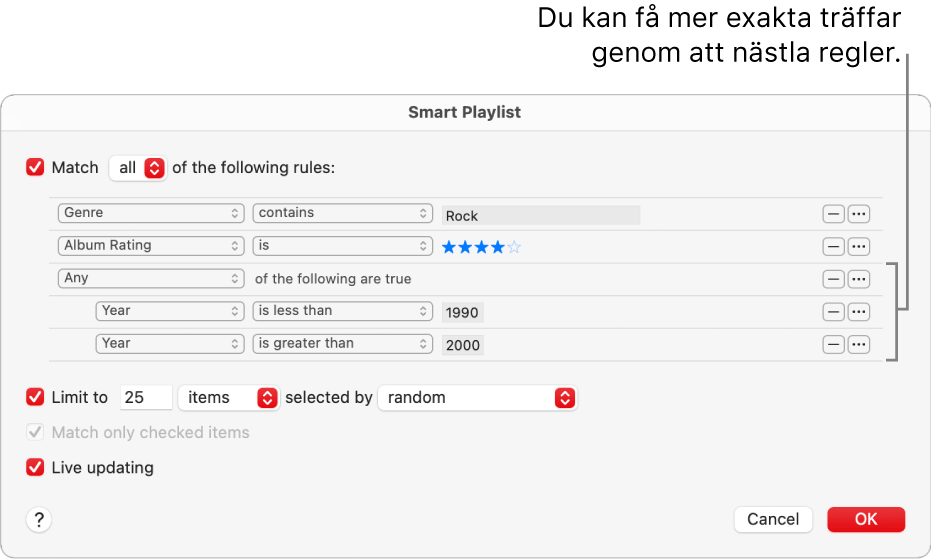This screenshot has height=559, width=931.
Task: Click the Cancel button
Action: 773,519
